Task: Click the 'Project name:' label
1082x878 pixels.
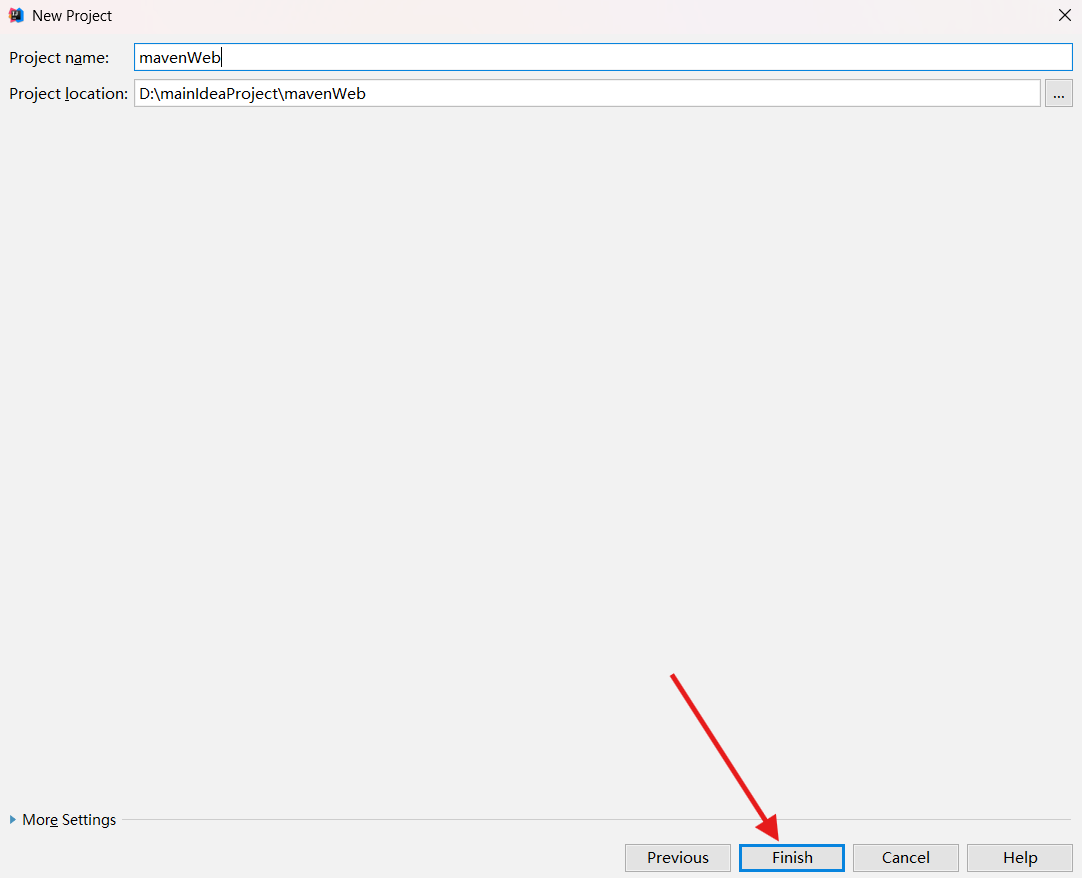Action: 59,58
